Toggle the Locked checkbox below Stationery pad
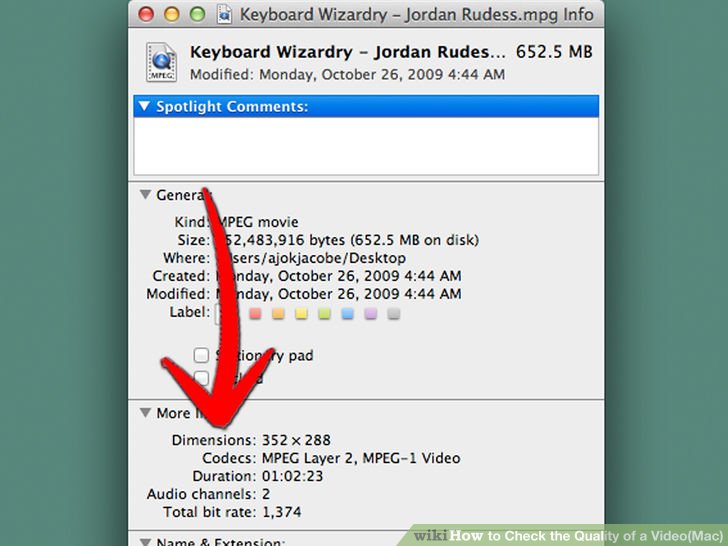The image size is (728, 546). pyautogui.click(x=201, y=377)
